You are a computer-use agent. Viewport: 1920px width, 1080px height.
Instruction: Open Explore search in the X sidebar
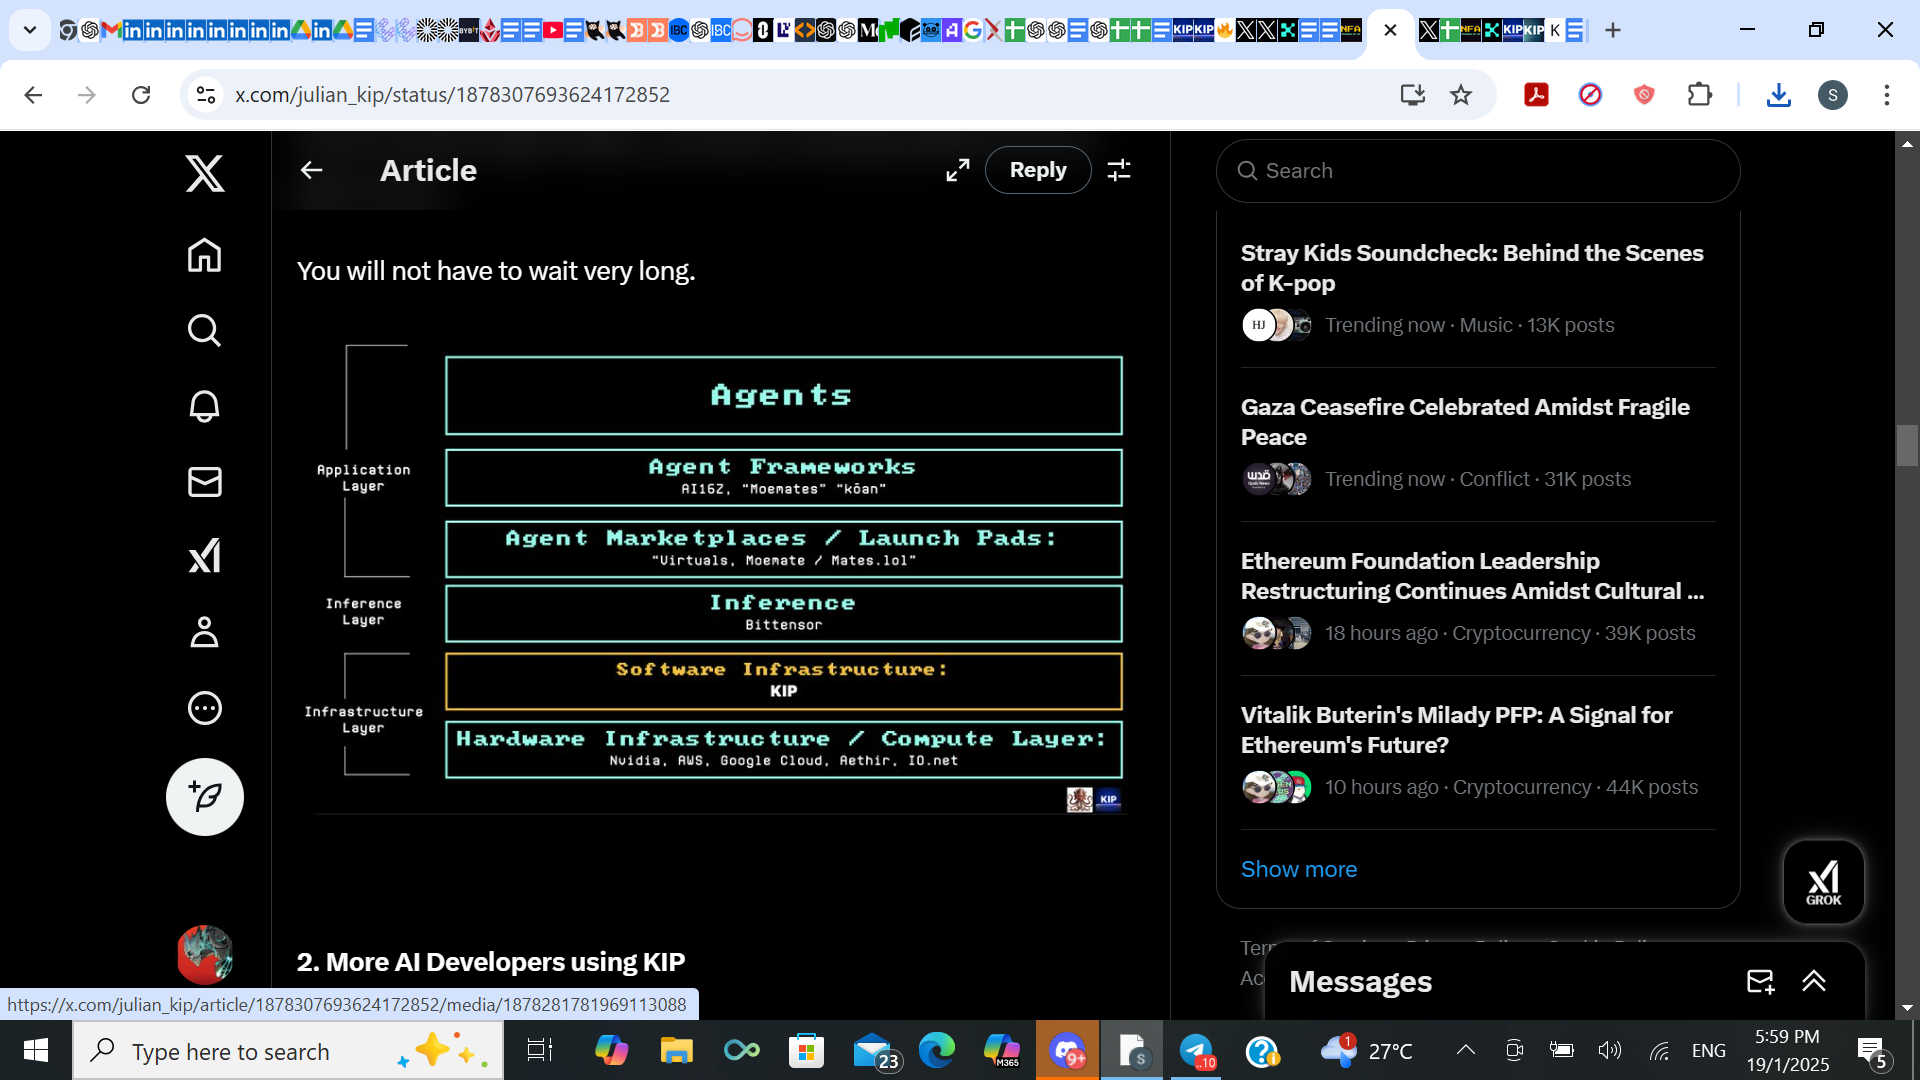(x=205, y=330)
